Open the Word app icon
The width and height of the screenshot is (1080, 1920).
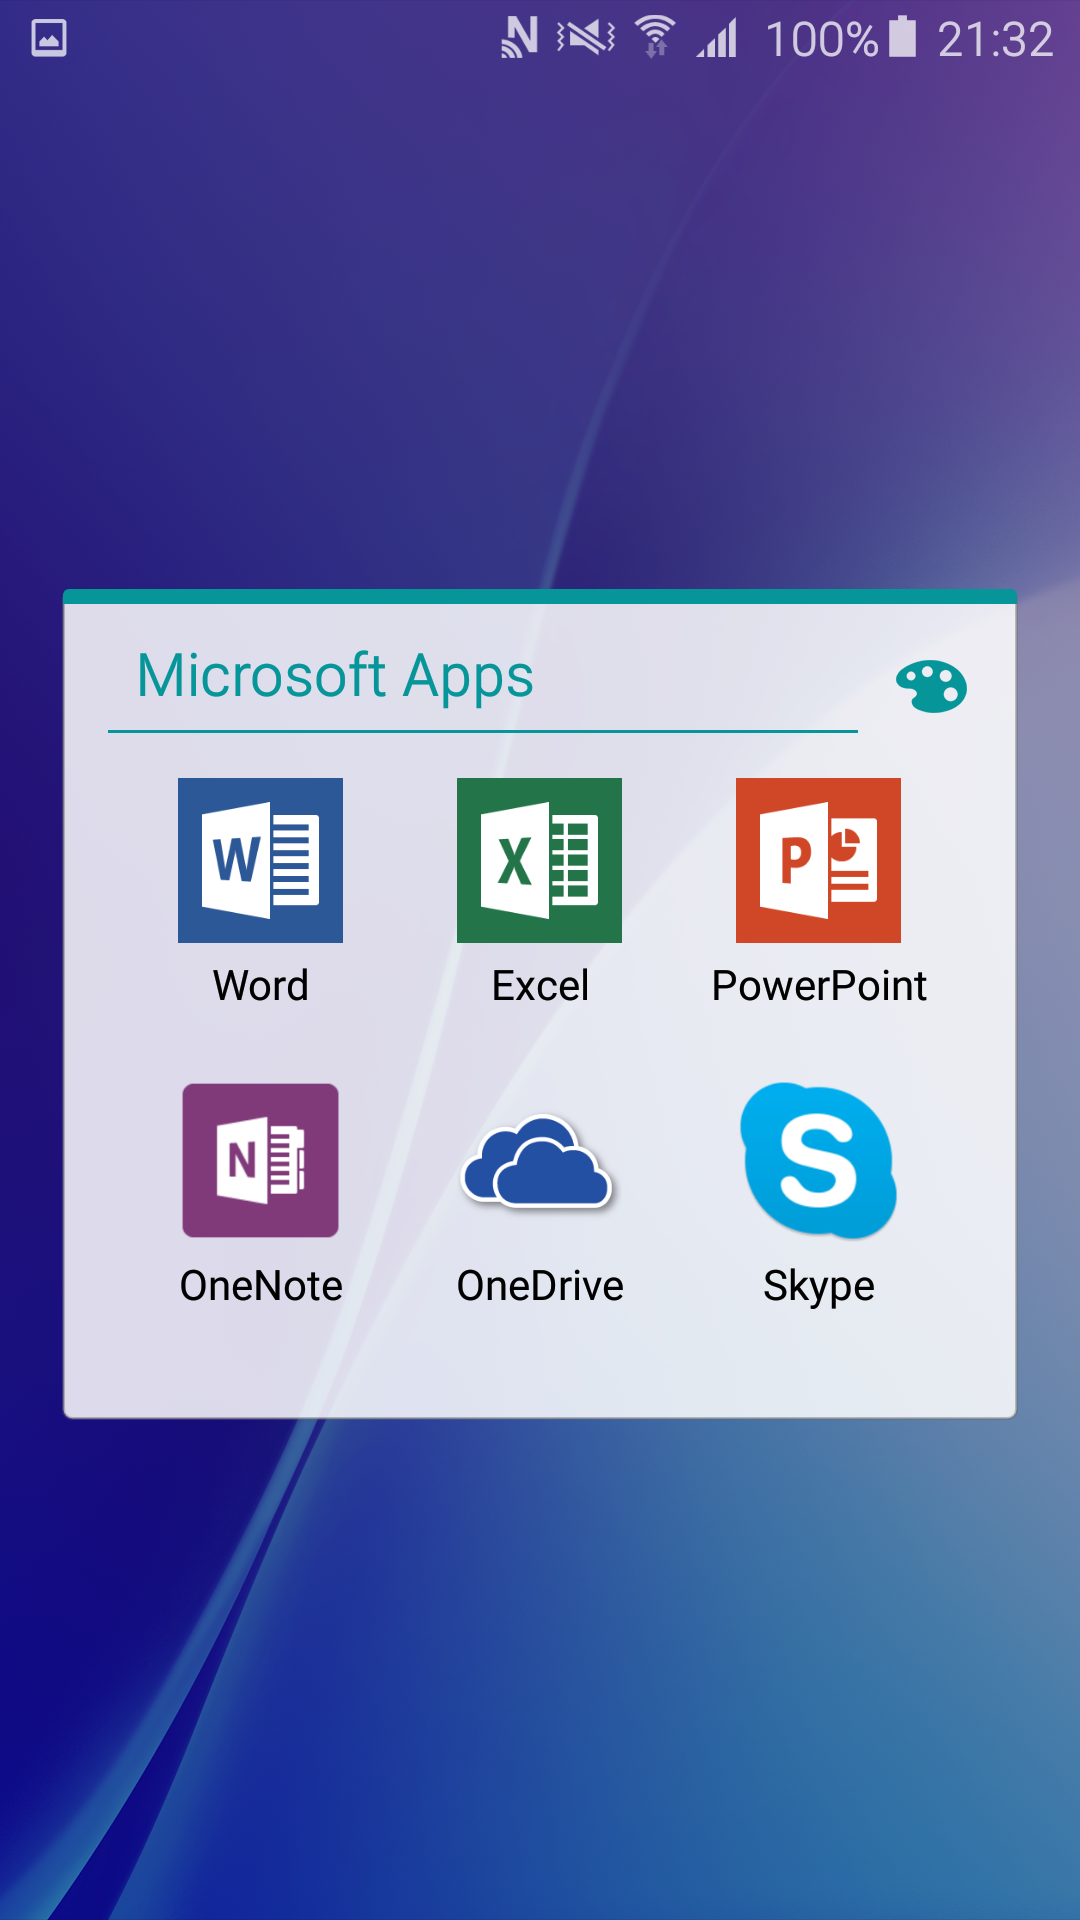(260, 860)
